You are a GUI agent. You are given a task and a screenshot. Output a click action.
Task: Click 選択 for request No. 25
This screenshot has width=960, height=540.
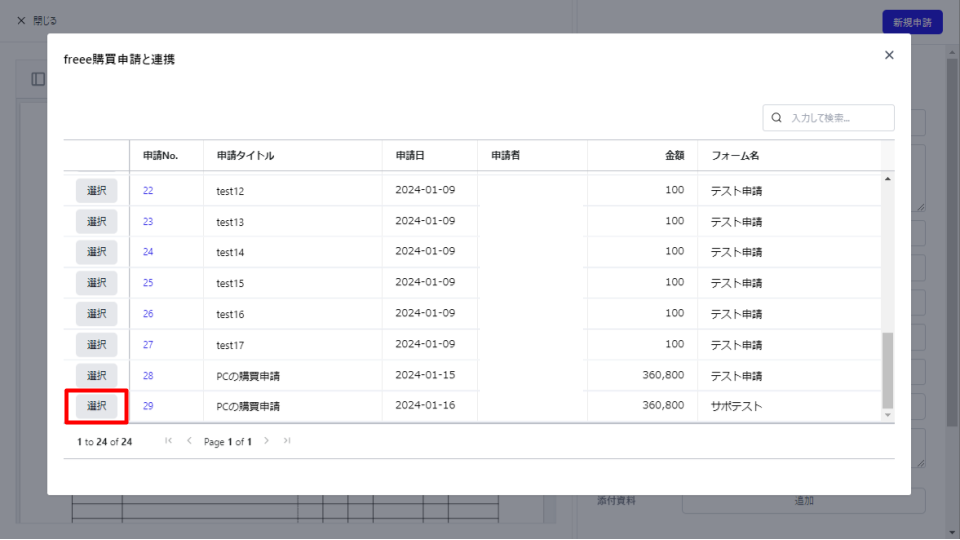[97, 283]
